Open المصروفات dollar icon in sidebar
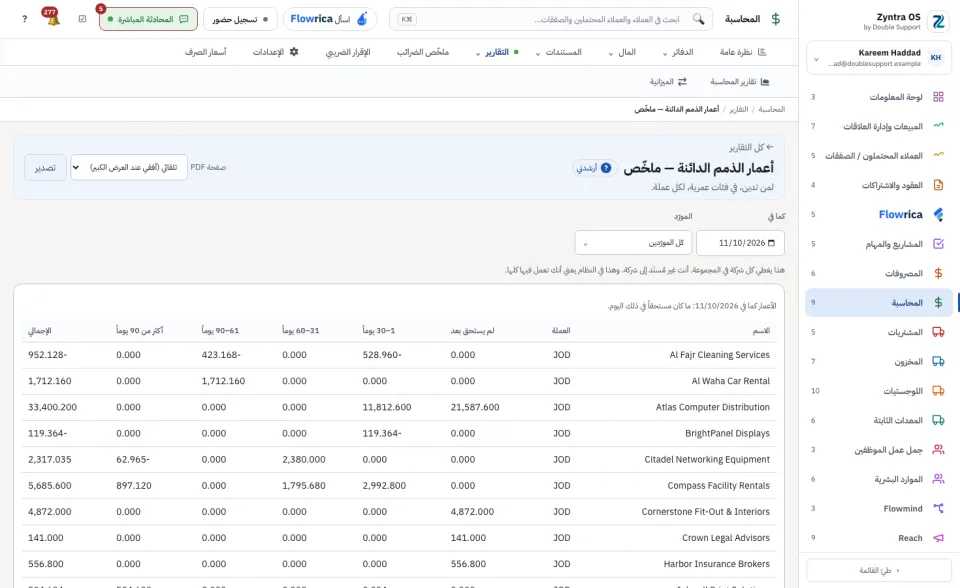 (938, 273)
